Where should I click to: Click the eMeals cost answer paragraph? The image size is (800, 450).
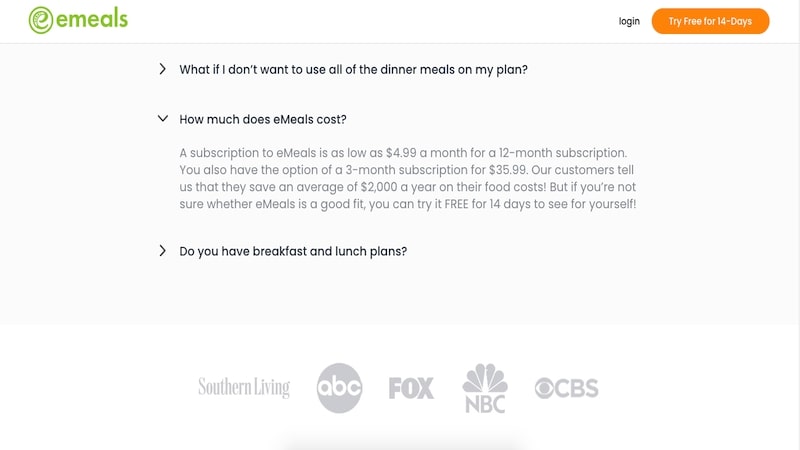point(408,179)
